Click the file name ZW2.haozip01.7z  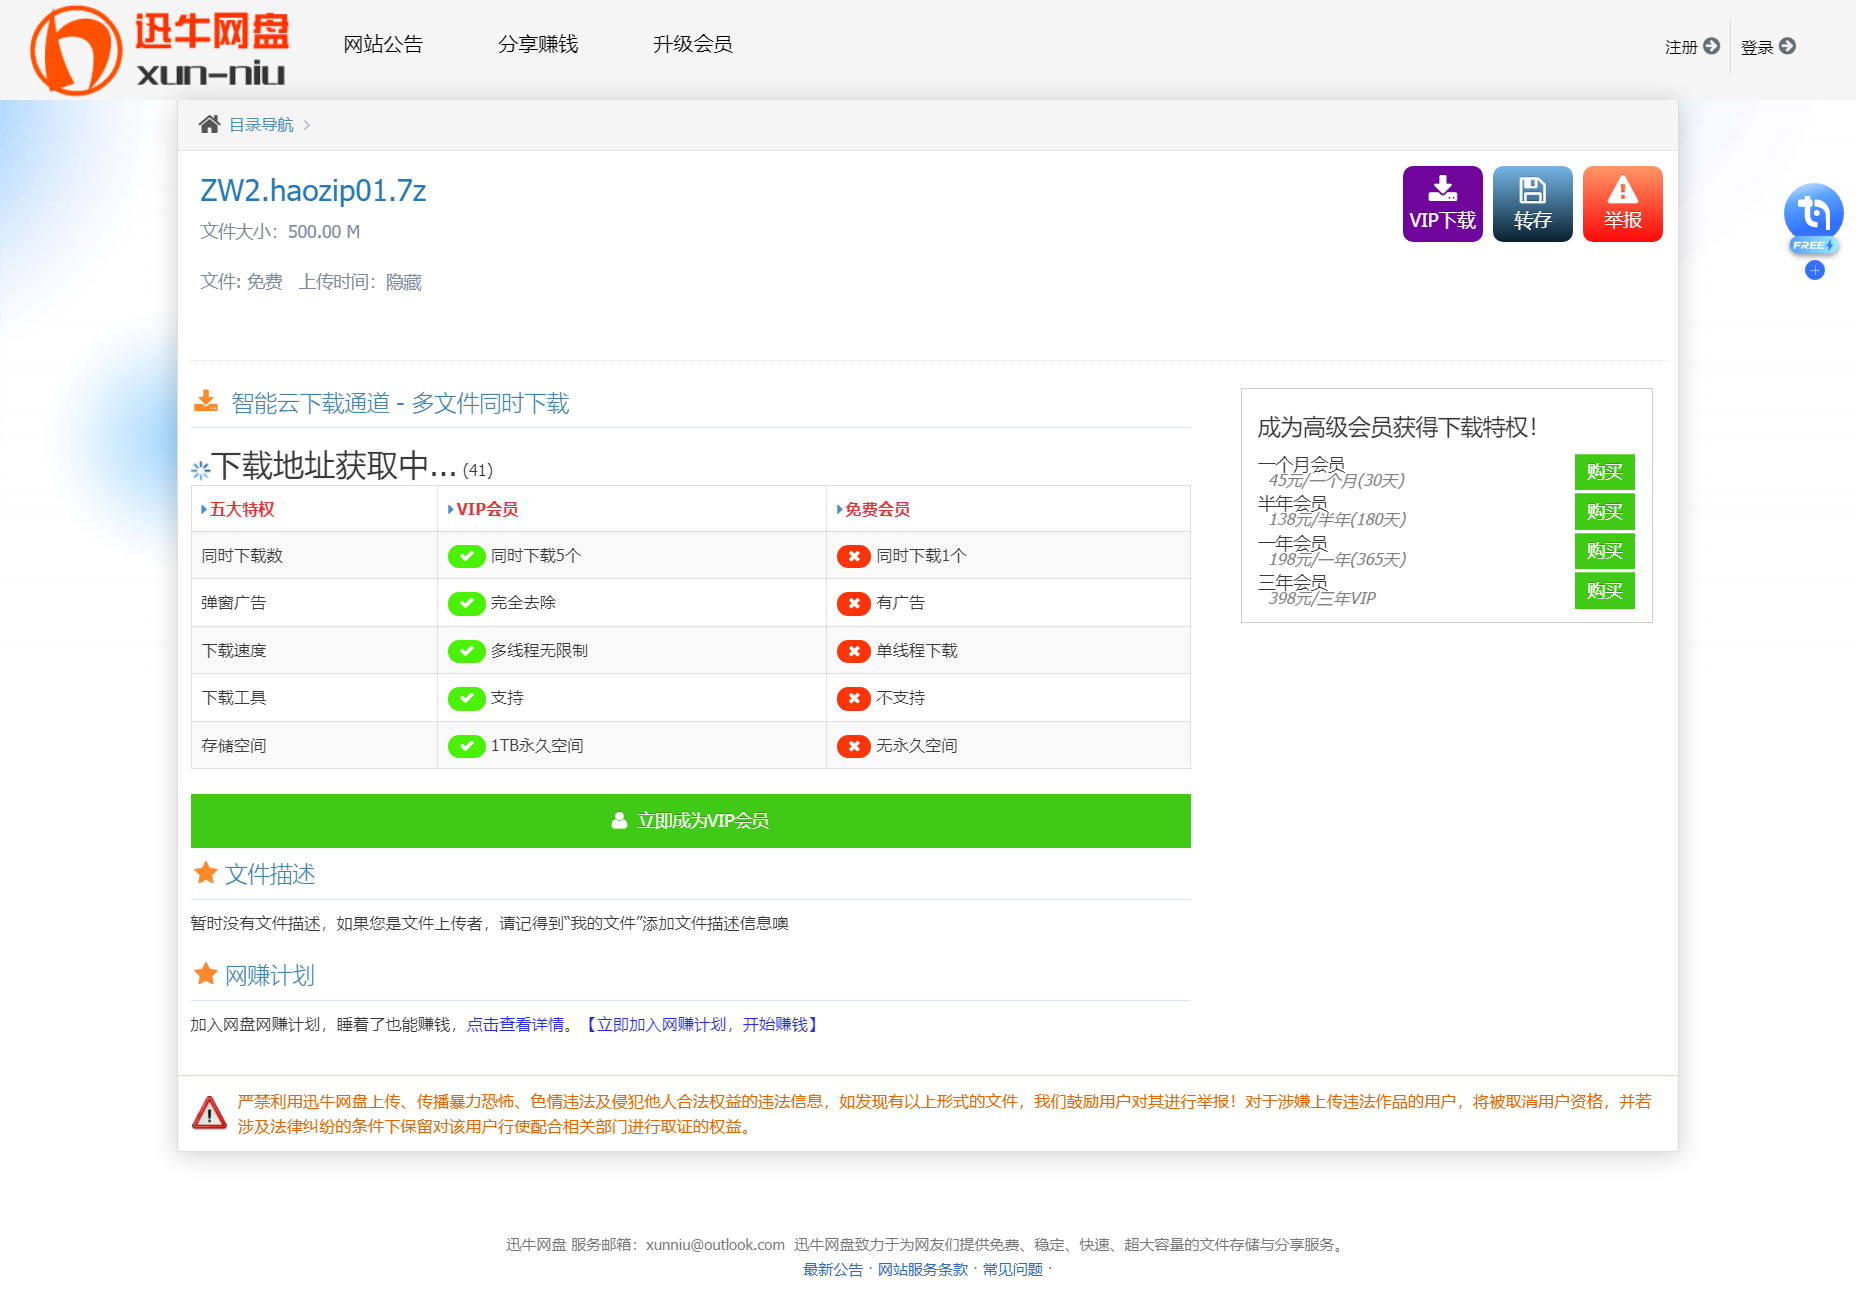click(x=313, y=190)
